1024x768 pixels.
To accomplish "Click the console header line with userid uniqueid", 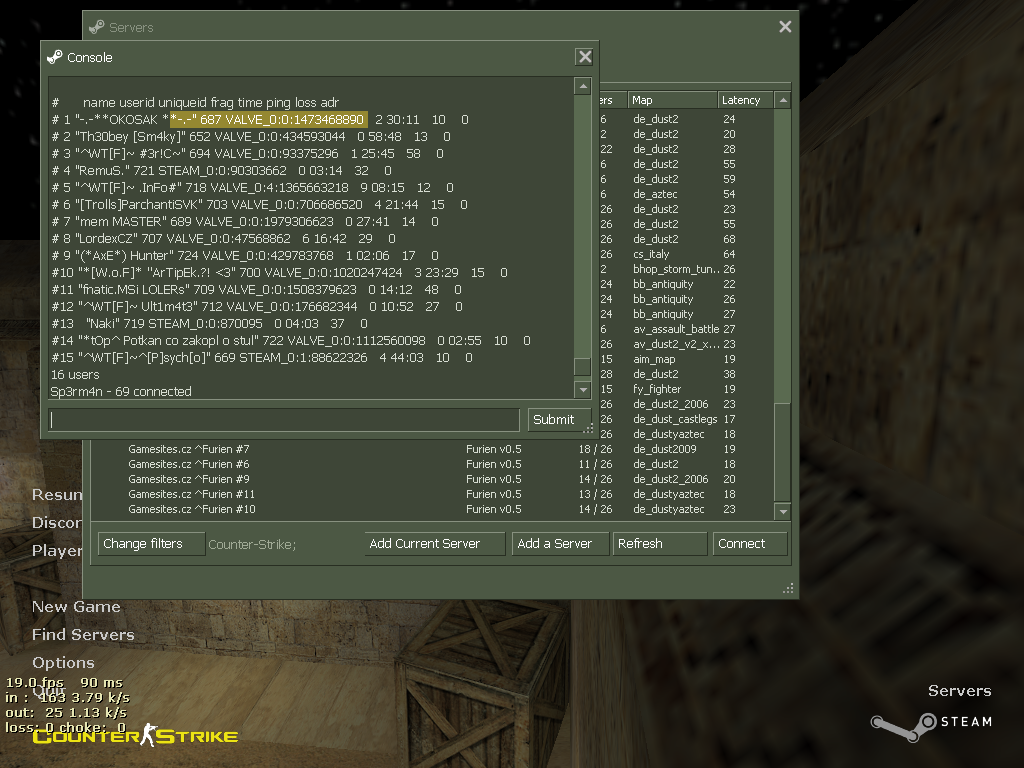I will (x=195, y=103).
